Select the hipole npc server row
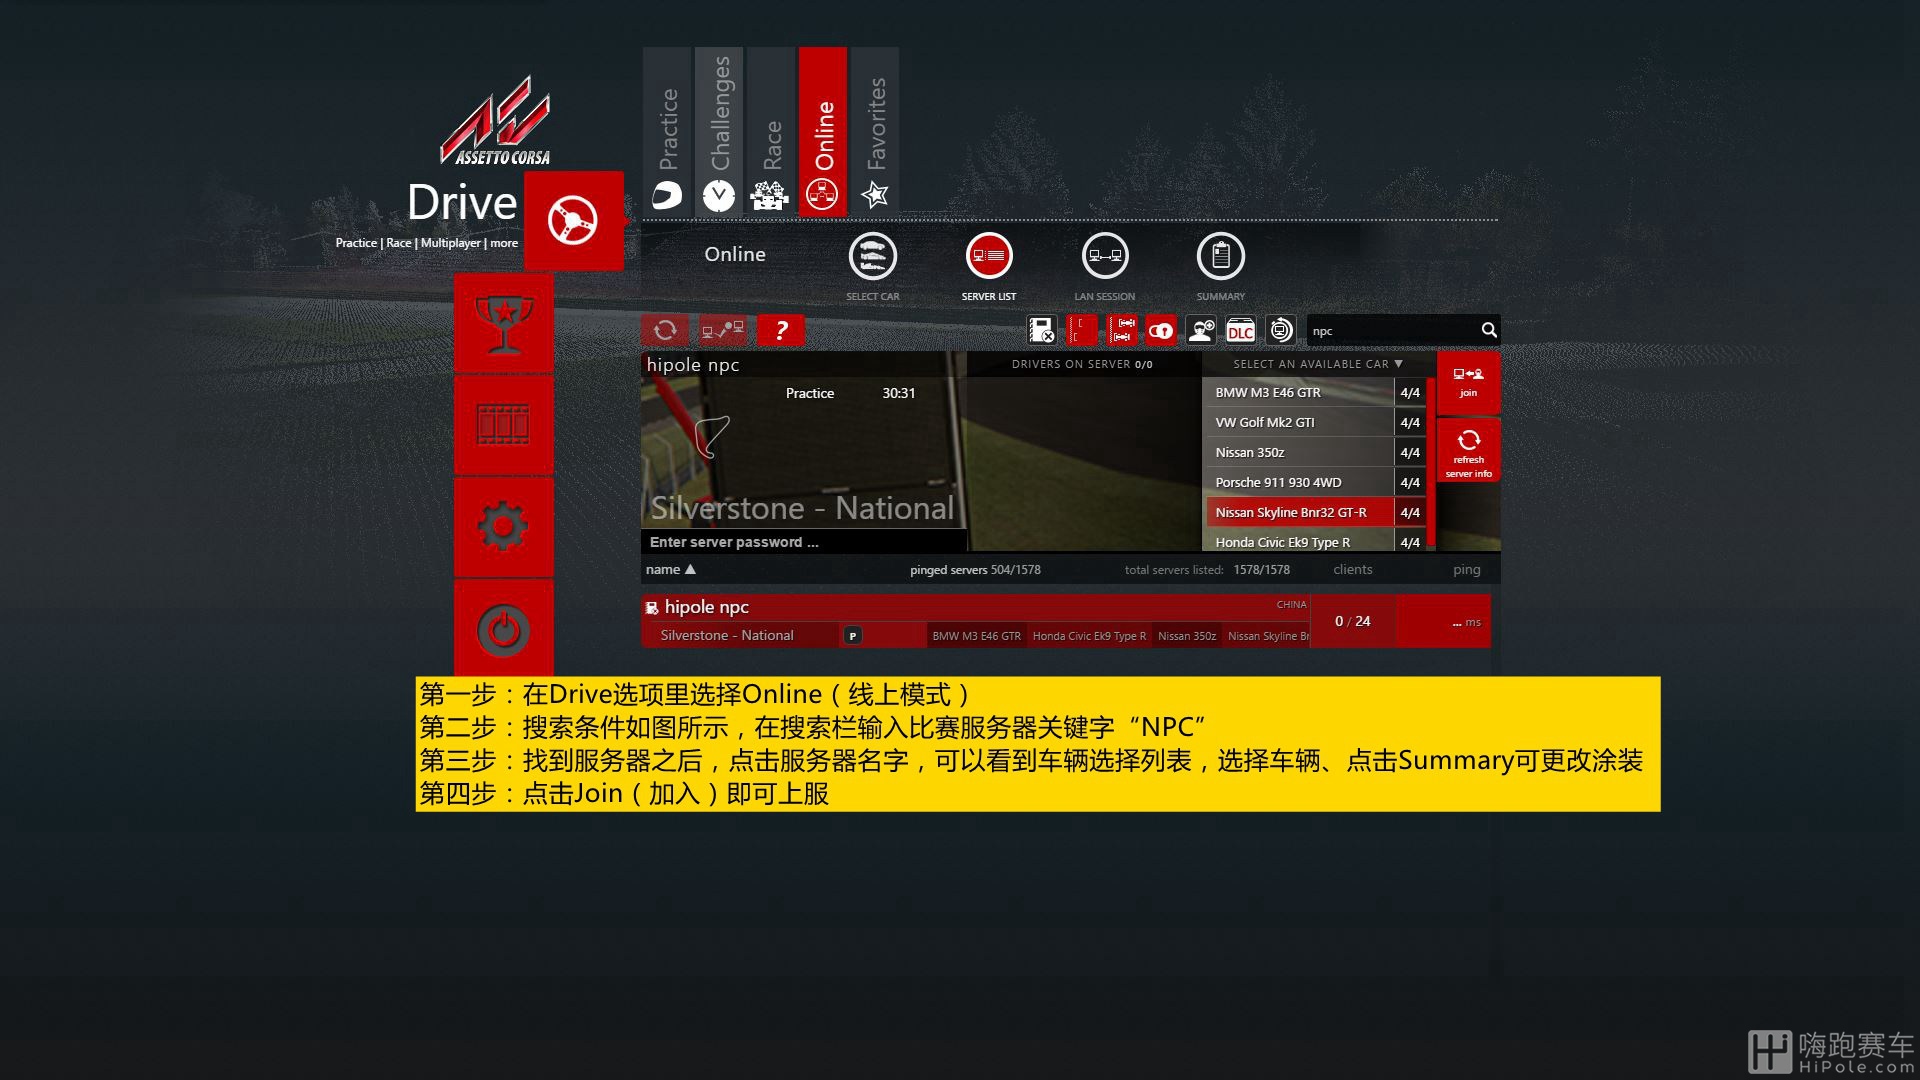 (1065, 621)
